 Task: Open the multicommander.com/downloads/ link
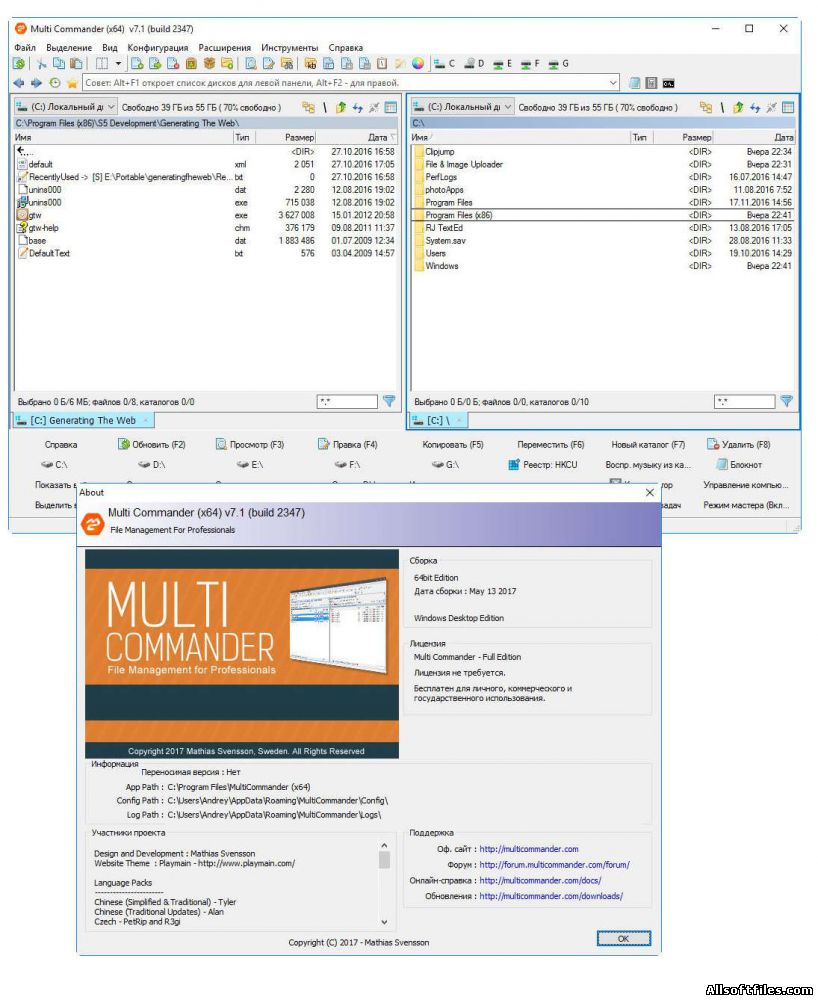point(551,896)
